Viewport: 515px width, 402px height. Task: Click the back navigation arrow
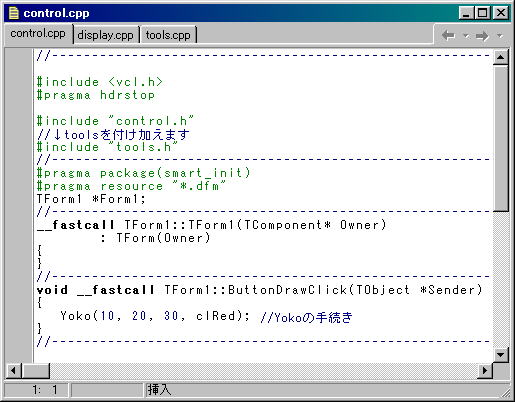[448, 35]
